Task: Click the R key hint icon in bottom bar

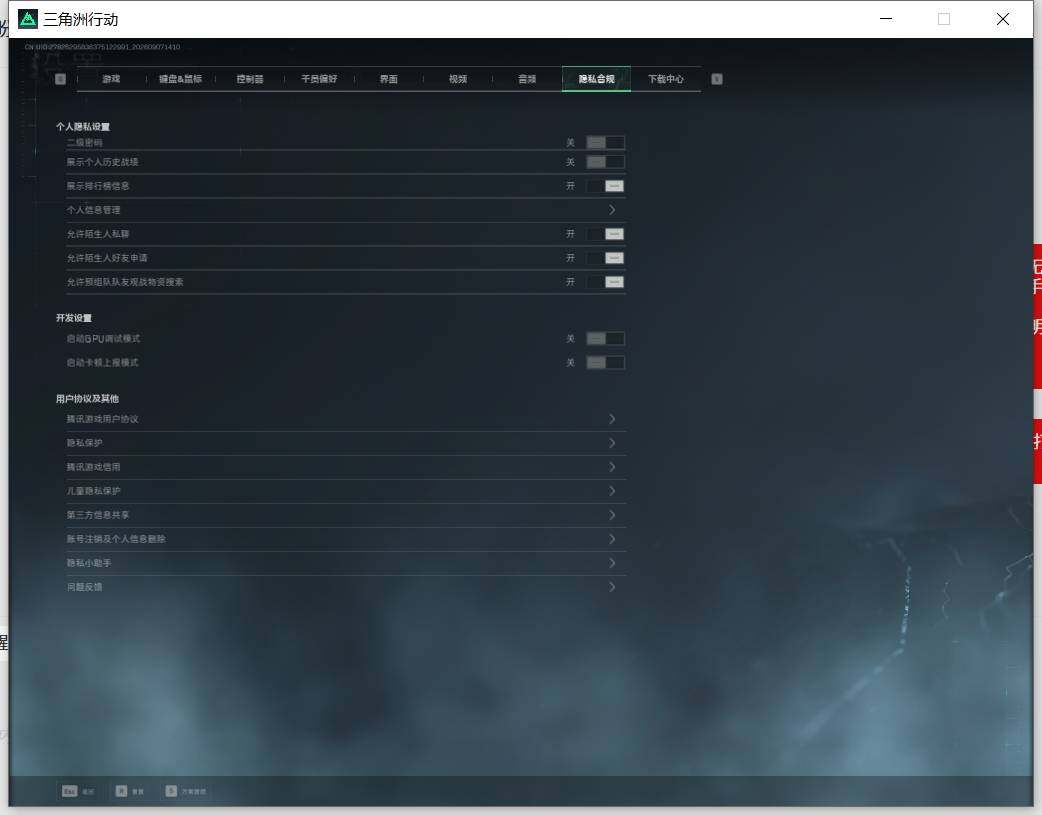Action: pos(121,791)
